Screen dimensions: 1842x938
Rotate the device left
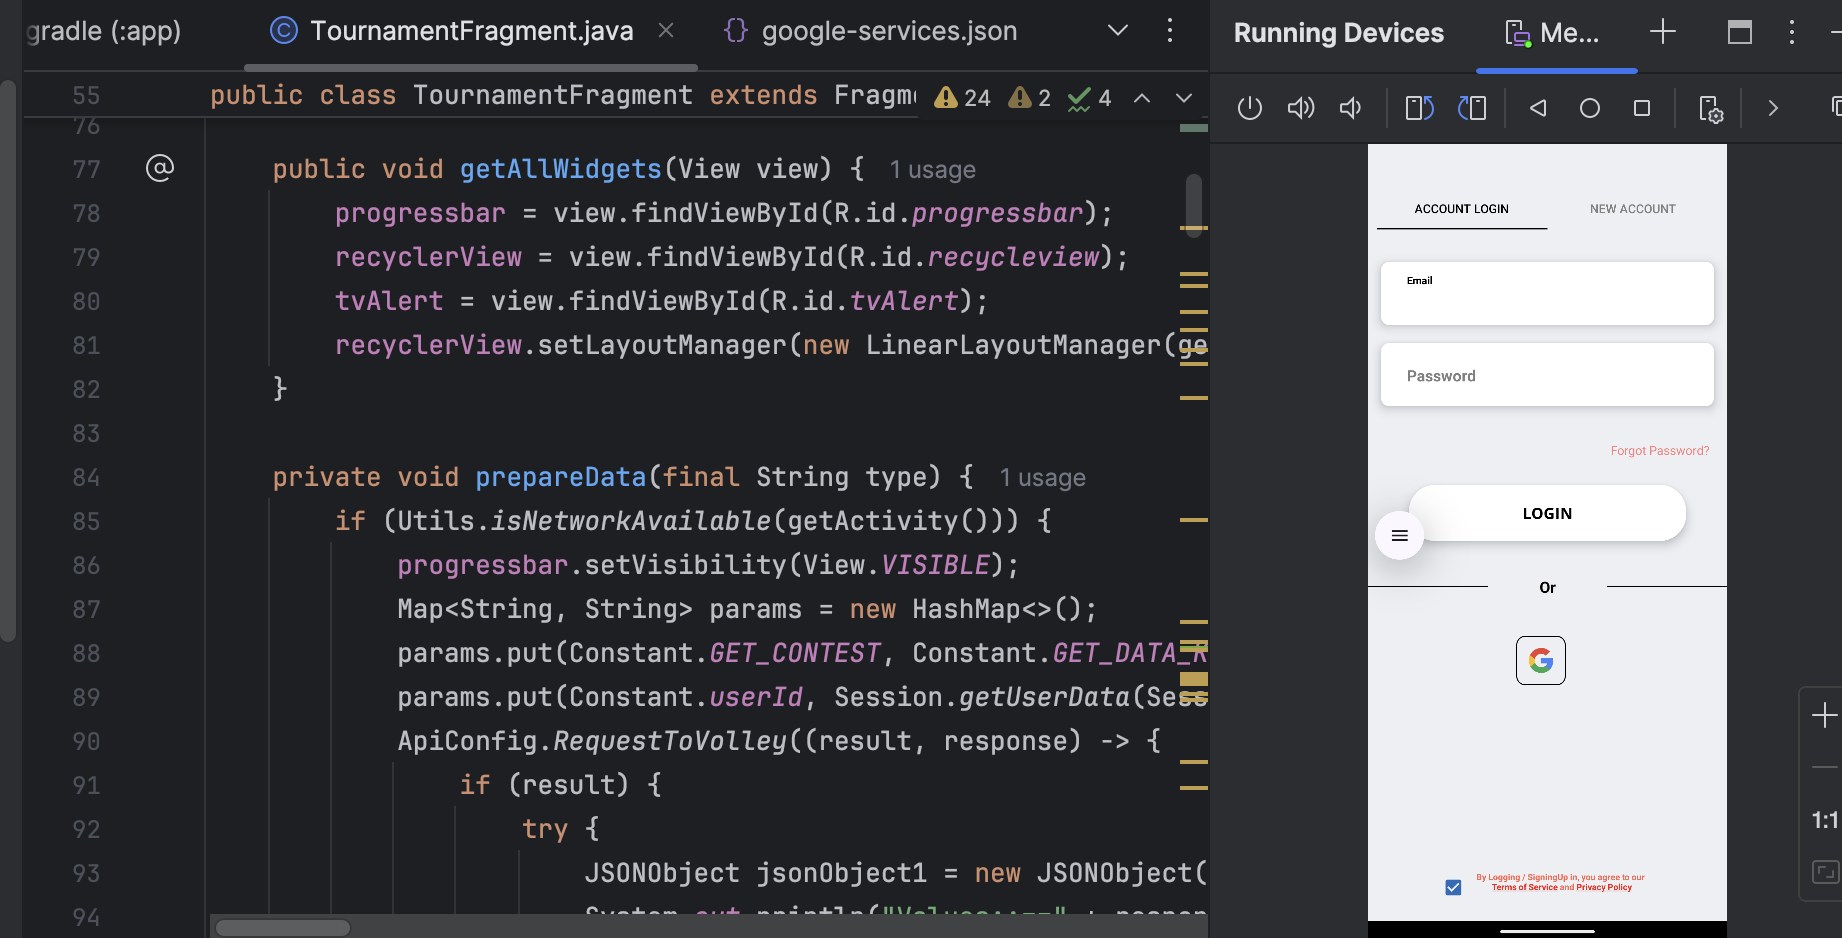pos(1419,108)
